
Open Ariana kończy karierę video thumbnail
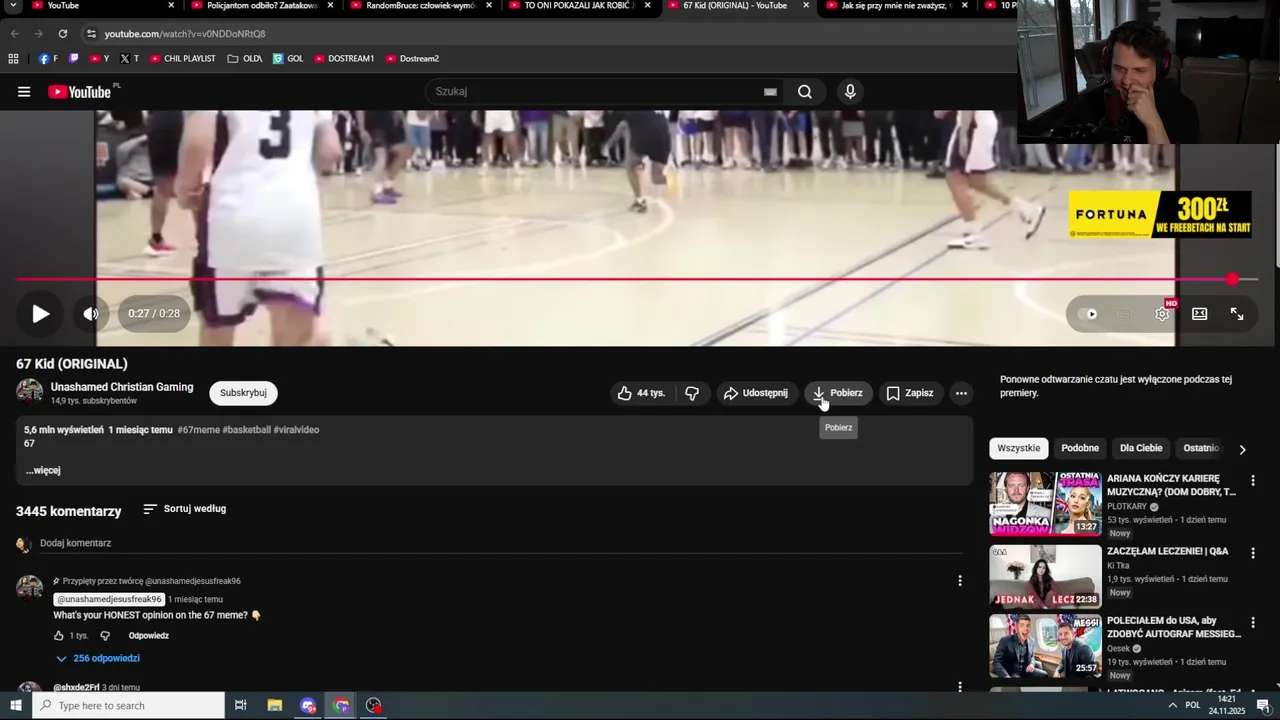click(x=1045, y=504)
